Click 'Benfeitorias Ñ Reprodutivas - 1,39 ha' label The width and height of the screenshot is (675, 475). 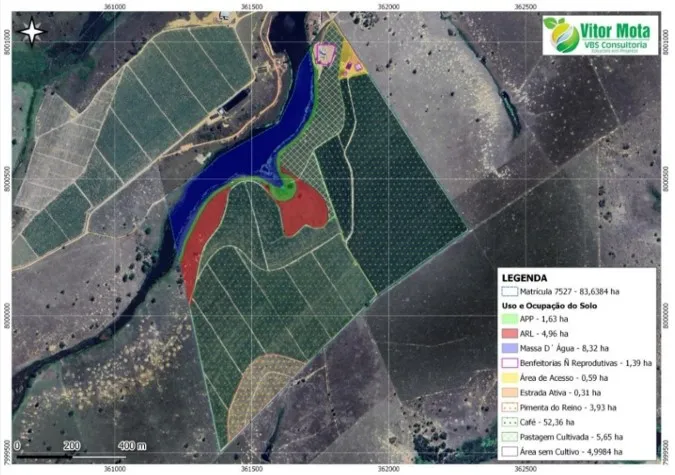(586, 363)
